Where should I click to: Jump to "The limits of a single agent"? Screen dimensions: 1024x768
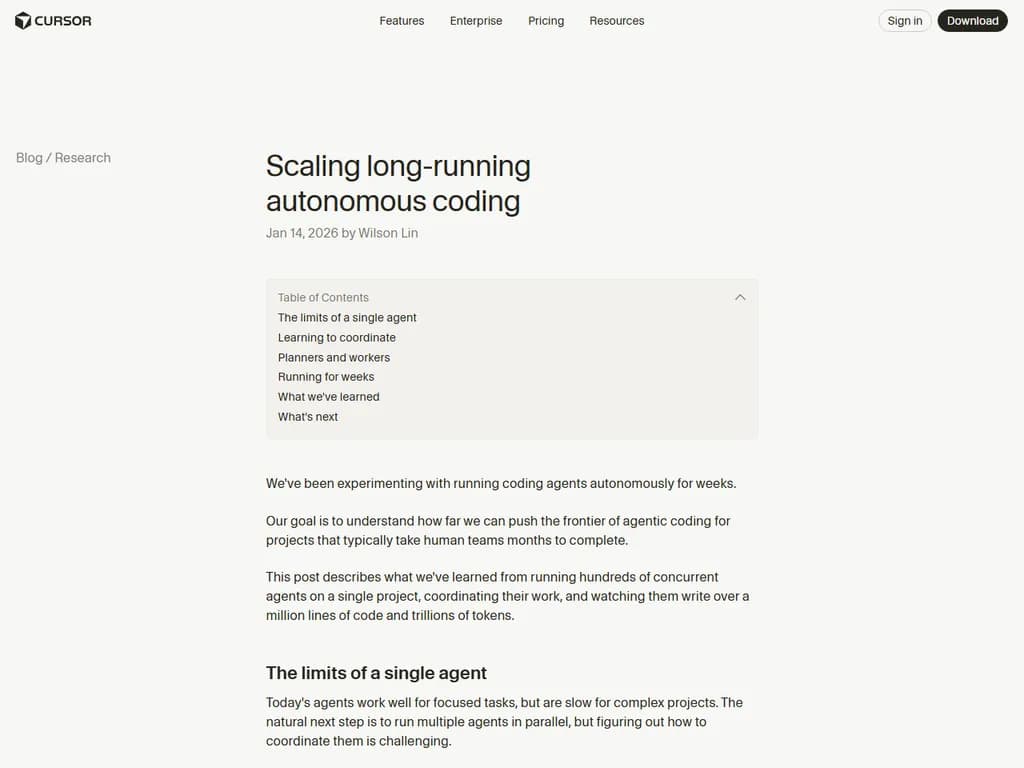pyautogui.click(x=347, y=318)
